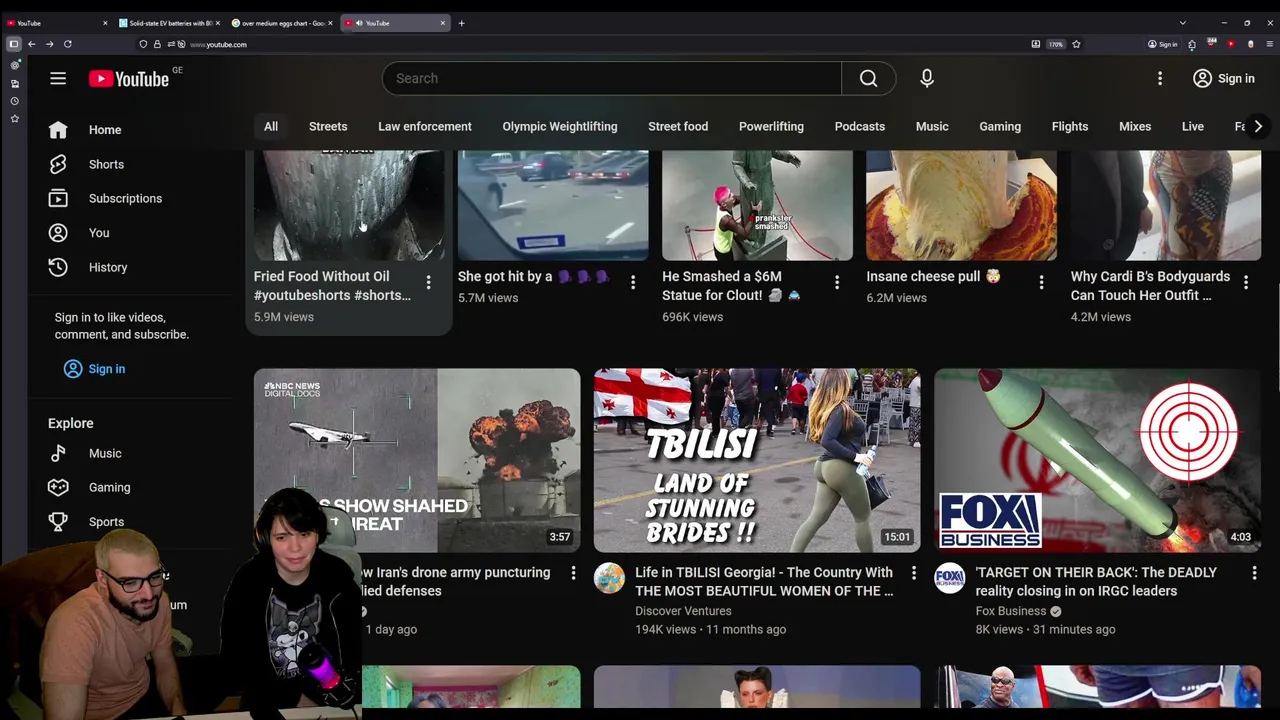
Task: Bookmark this page with star icon
Action: pyautogui.click(x=1076, y=44)
